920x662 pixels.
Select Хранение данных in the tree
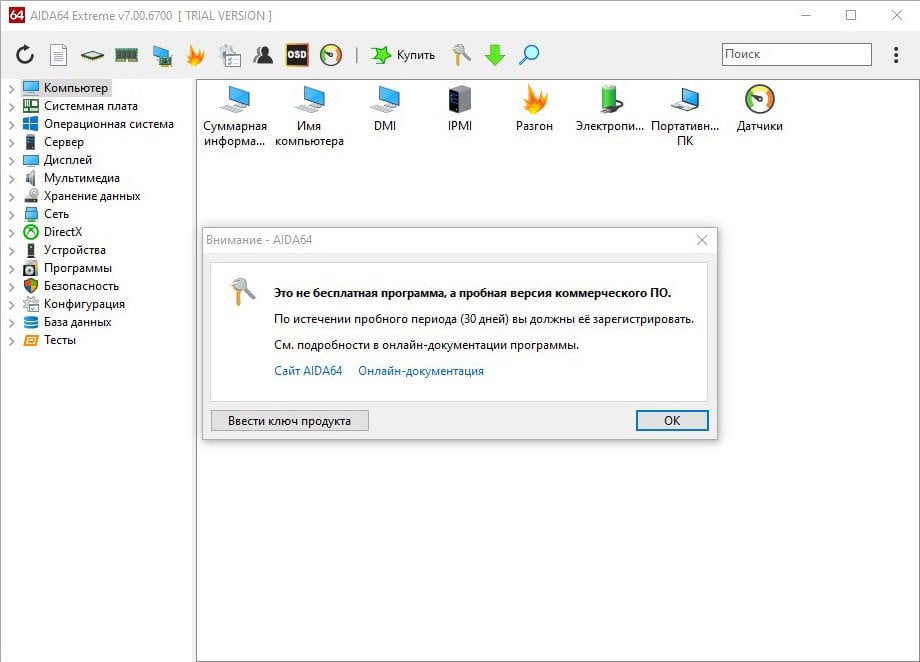[82, 196]
